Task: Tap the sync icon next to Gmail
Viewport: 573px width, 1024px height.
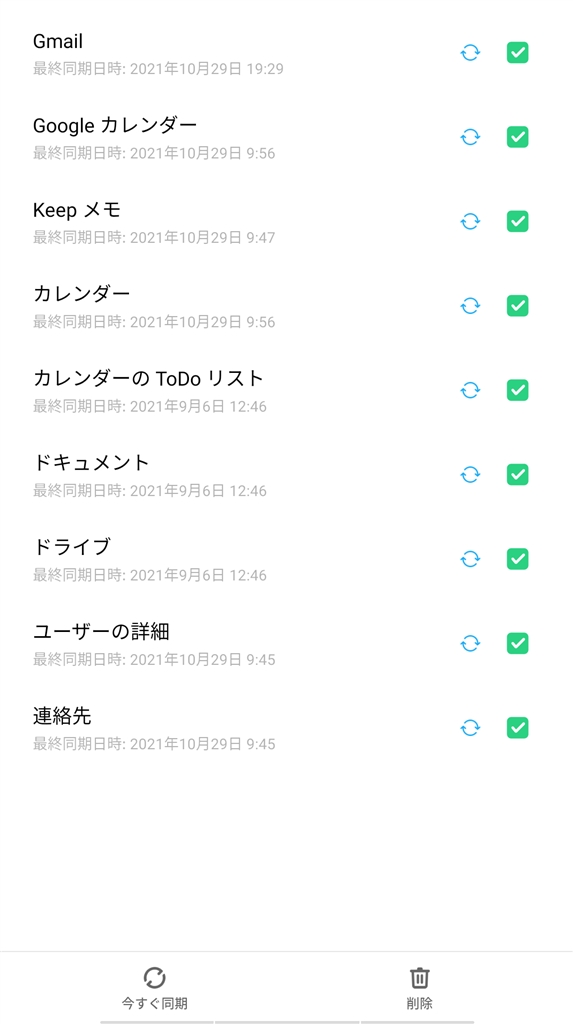Action: [x=470, y=53]
